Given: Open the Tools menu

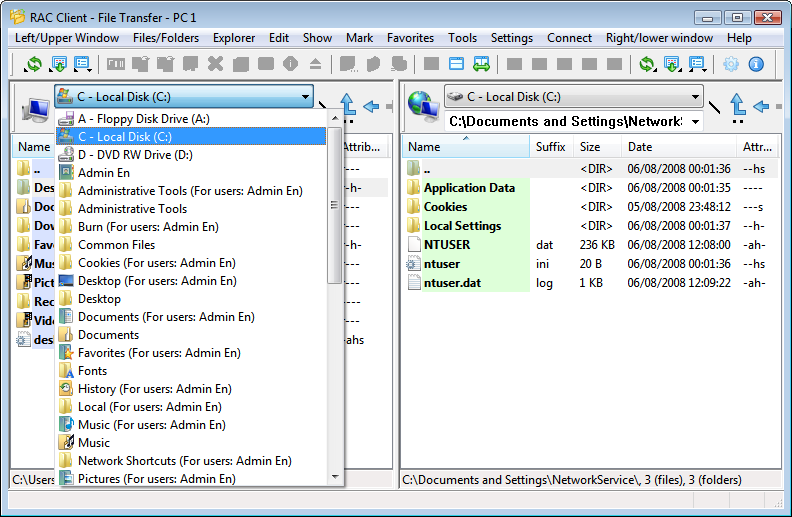Looking at the screenshot, I should pyautogui.click(x=462, y=38).
